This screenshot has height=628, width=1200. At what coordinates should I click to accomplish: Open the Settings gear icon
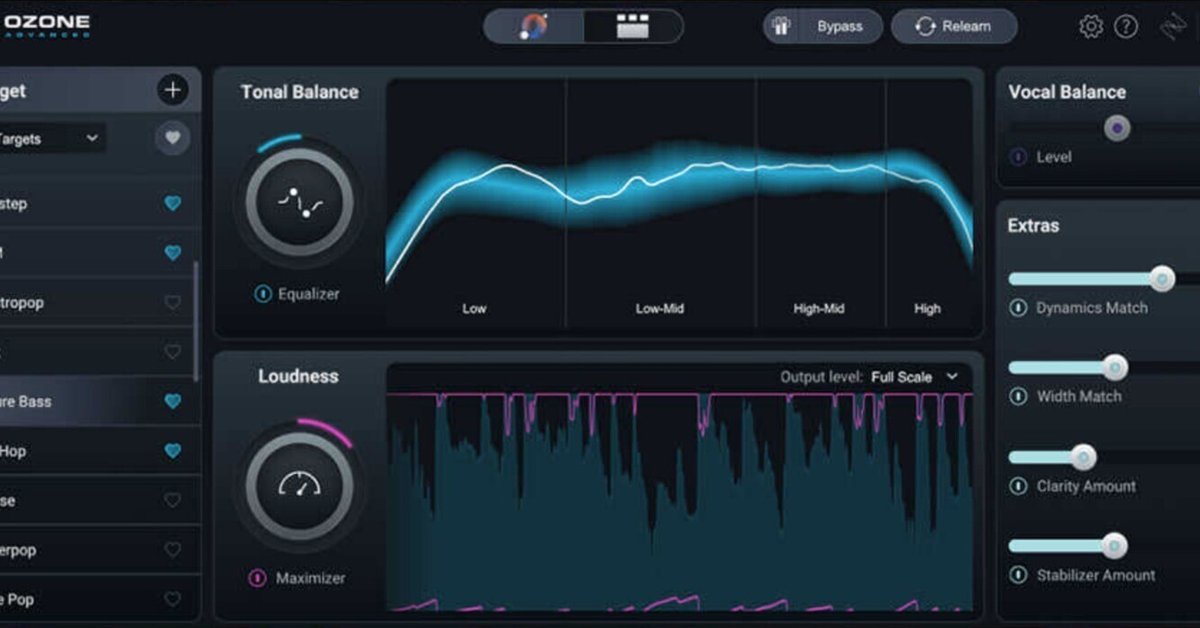1091,27
